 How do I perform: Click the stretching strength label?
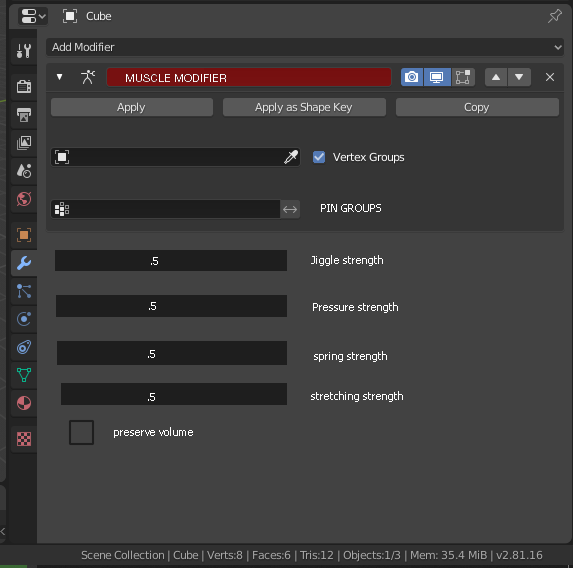pyautogui.click(x=357, y=396)
